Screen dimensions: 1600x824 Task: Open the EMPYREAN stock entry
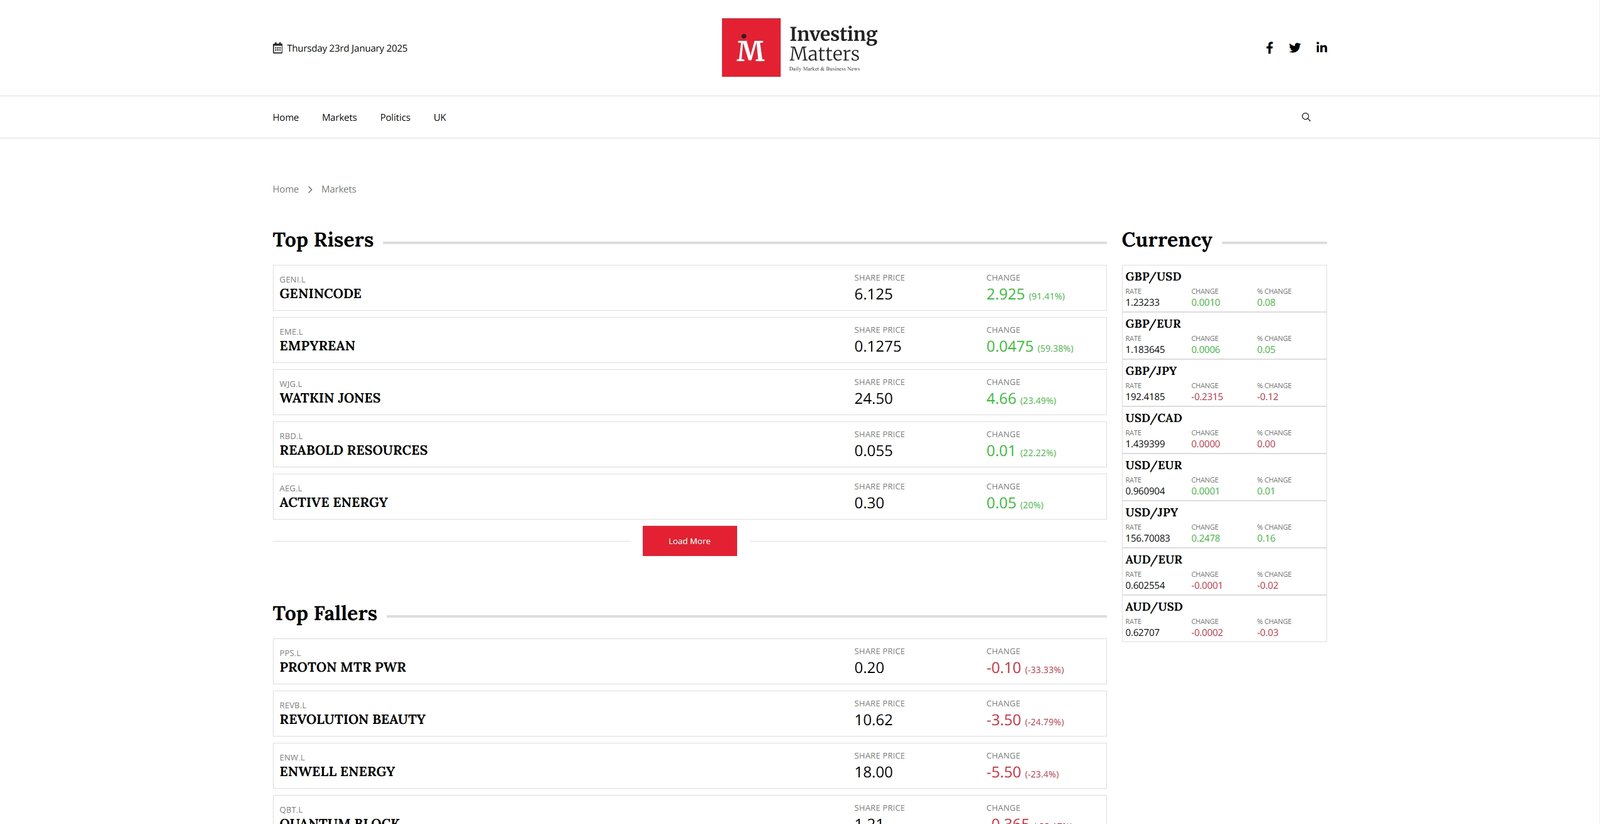click(x=690, y=340)
